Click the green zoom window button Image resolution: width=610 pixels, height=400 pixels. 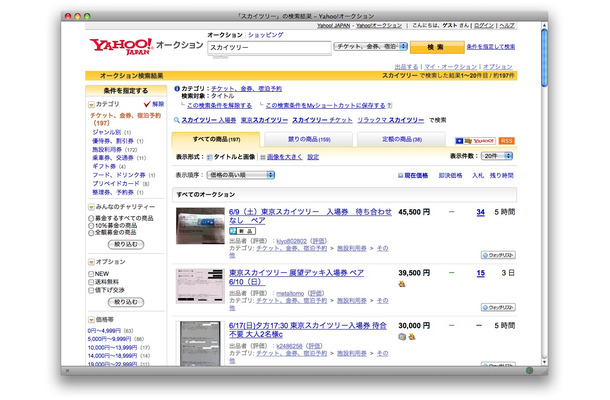87,16
